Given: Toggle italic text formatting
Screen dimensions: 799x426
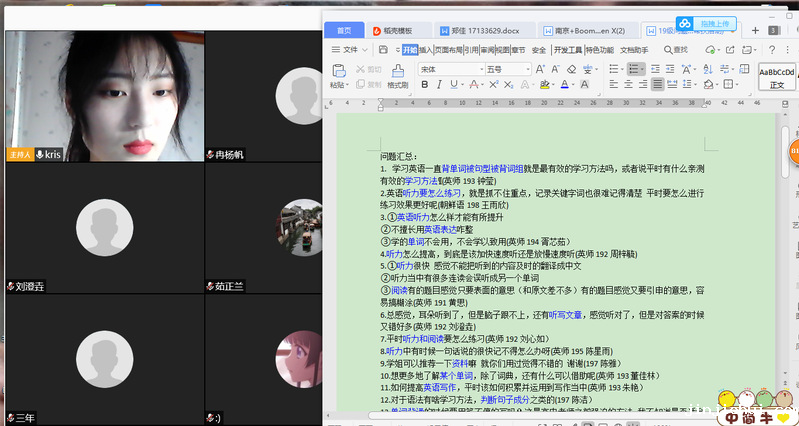Looking at the screenshot, I should coord(438,85).
